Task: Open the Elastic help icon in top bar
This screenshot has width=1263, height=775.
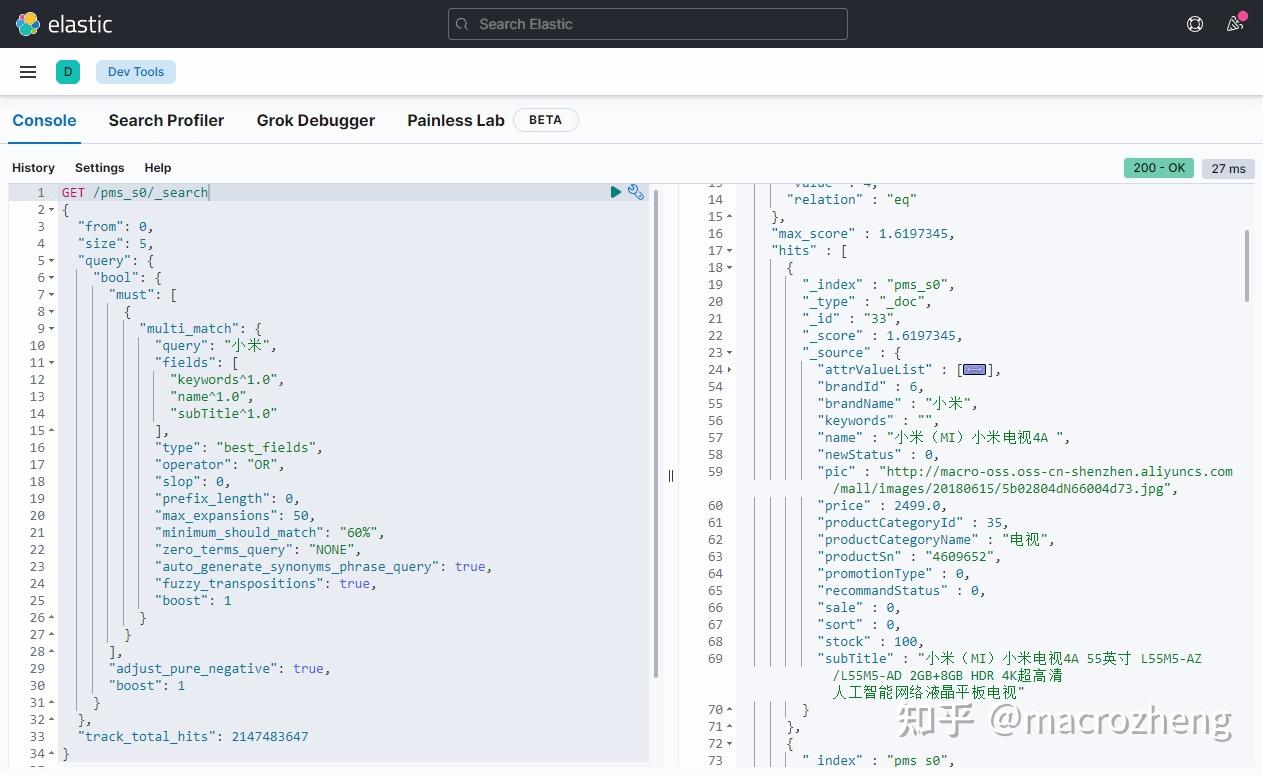Action: 1194,24
